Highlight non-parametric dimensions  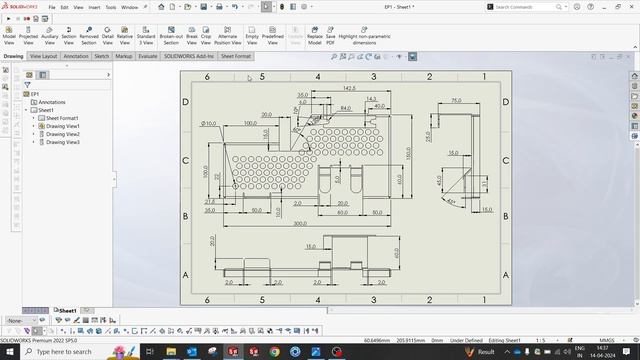(x=364, y=36)
